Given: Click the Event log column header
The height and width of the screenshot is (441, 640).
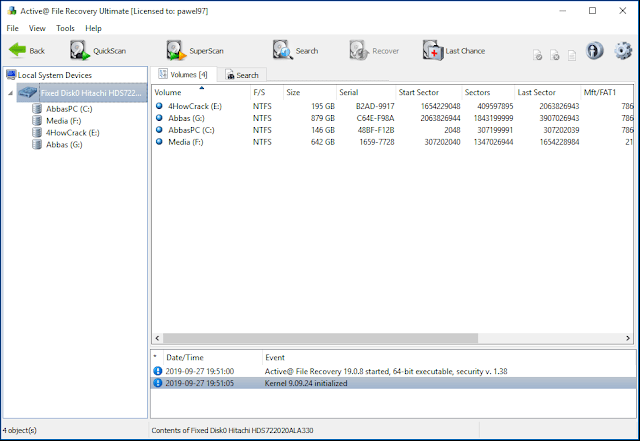Looking at the screenshot, I should [x=449, y=357].
